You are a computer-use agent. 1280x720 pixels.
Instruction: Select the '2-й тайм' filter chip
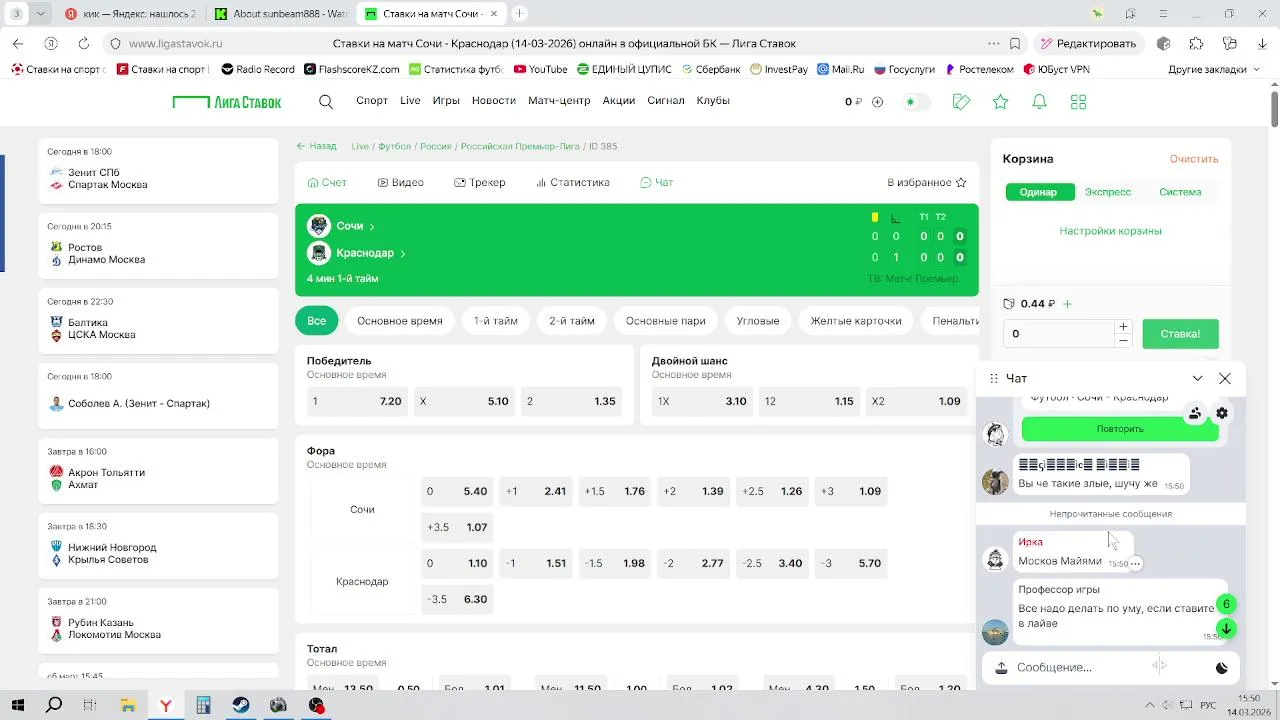click(571, 321)
